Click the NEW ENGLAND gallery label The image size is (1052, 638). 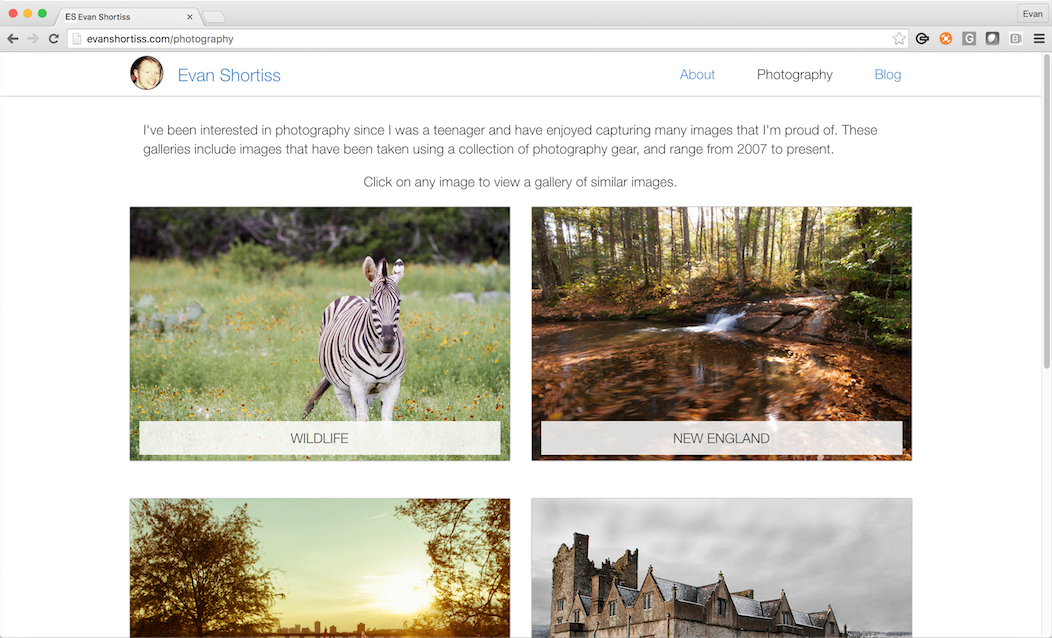(x=721, y=438)
